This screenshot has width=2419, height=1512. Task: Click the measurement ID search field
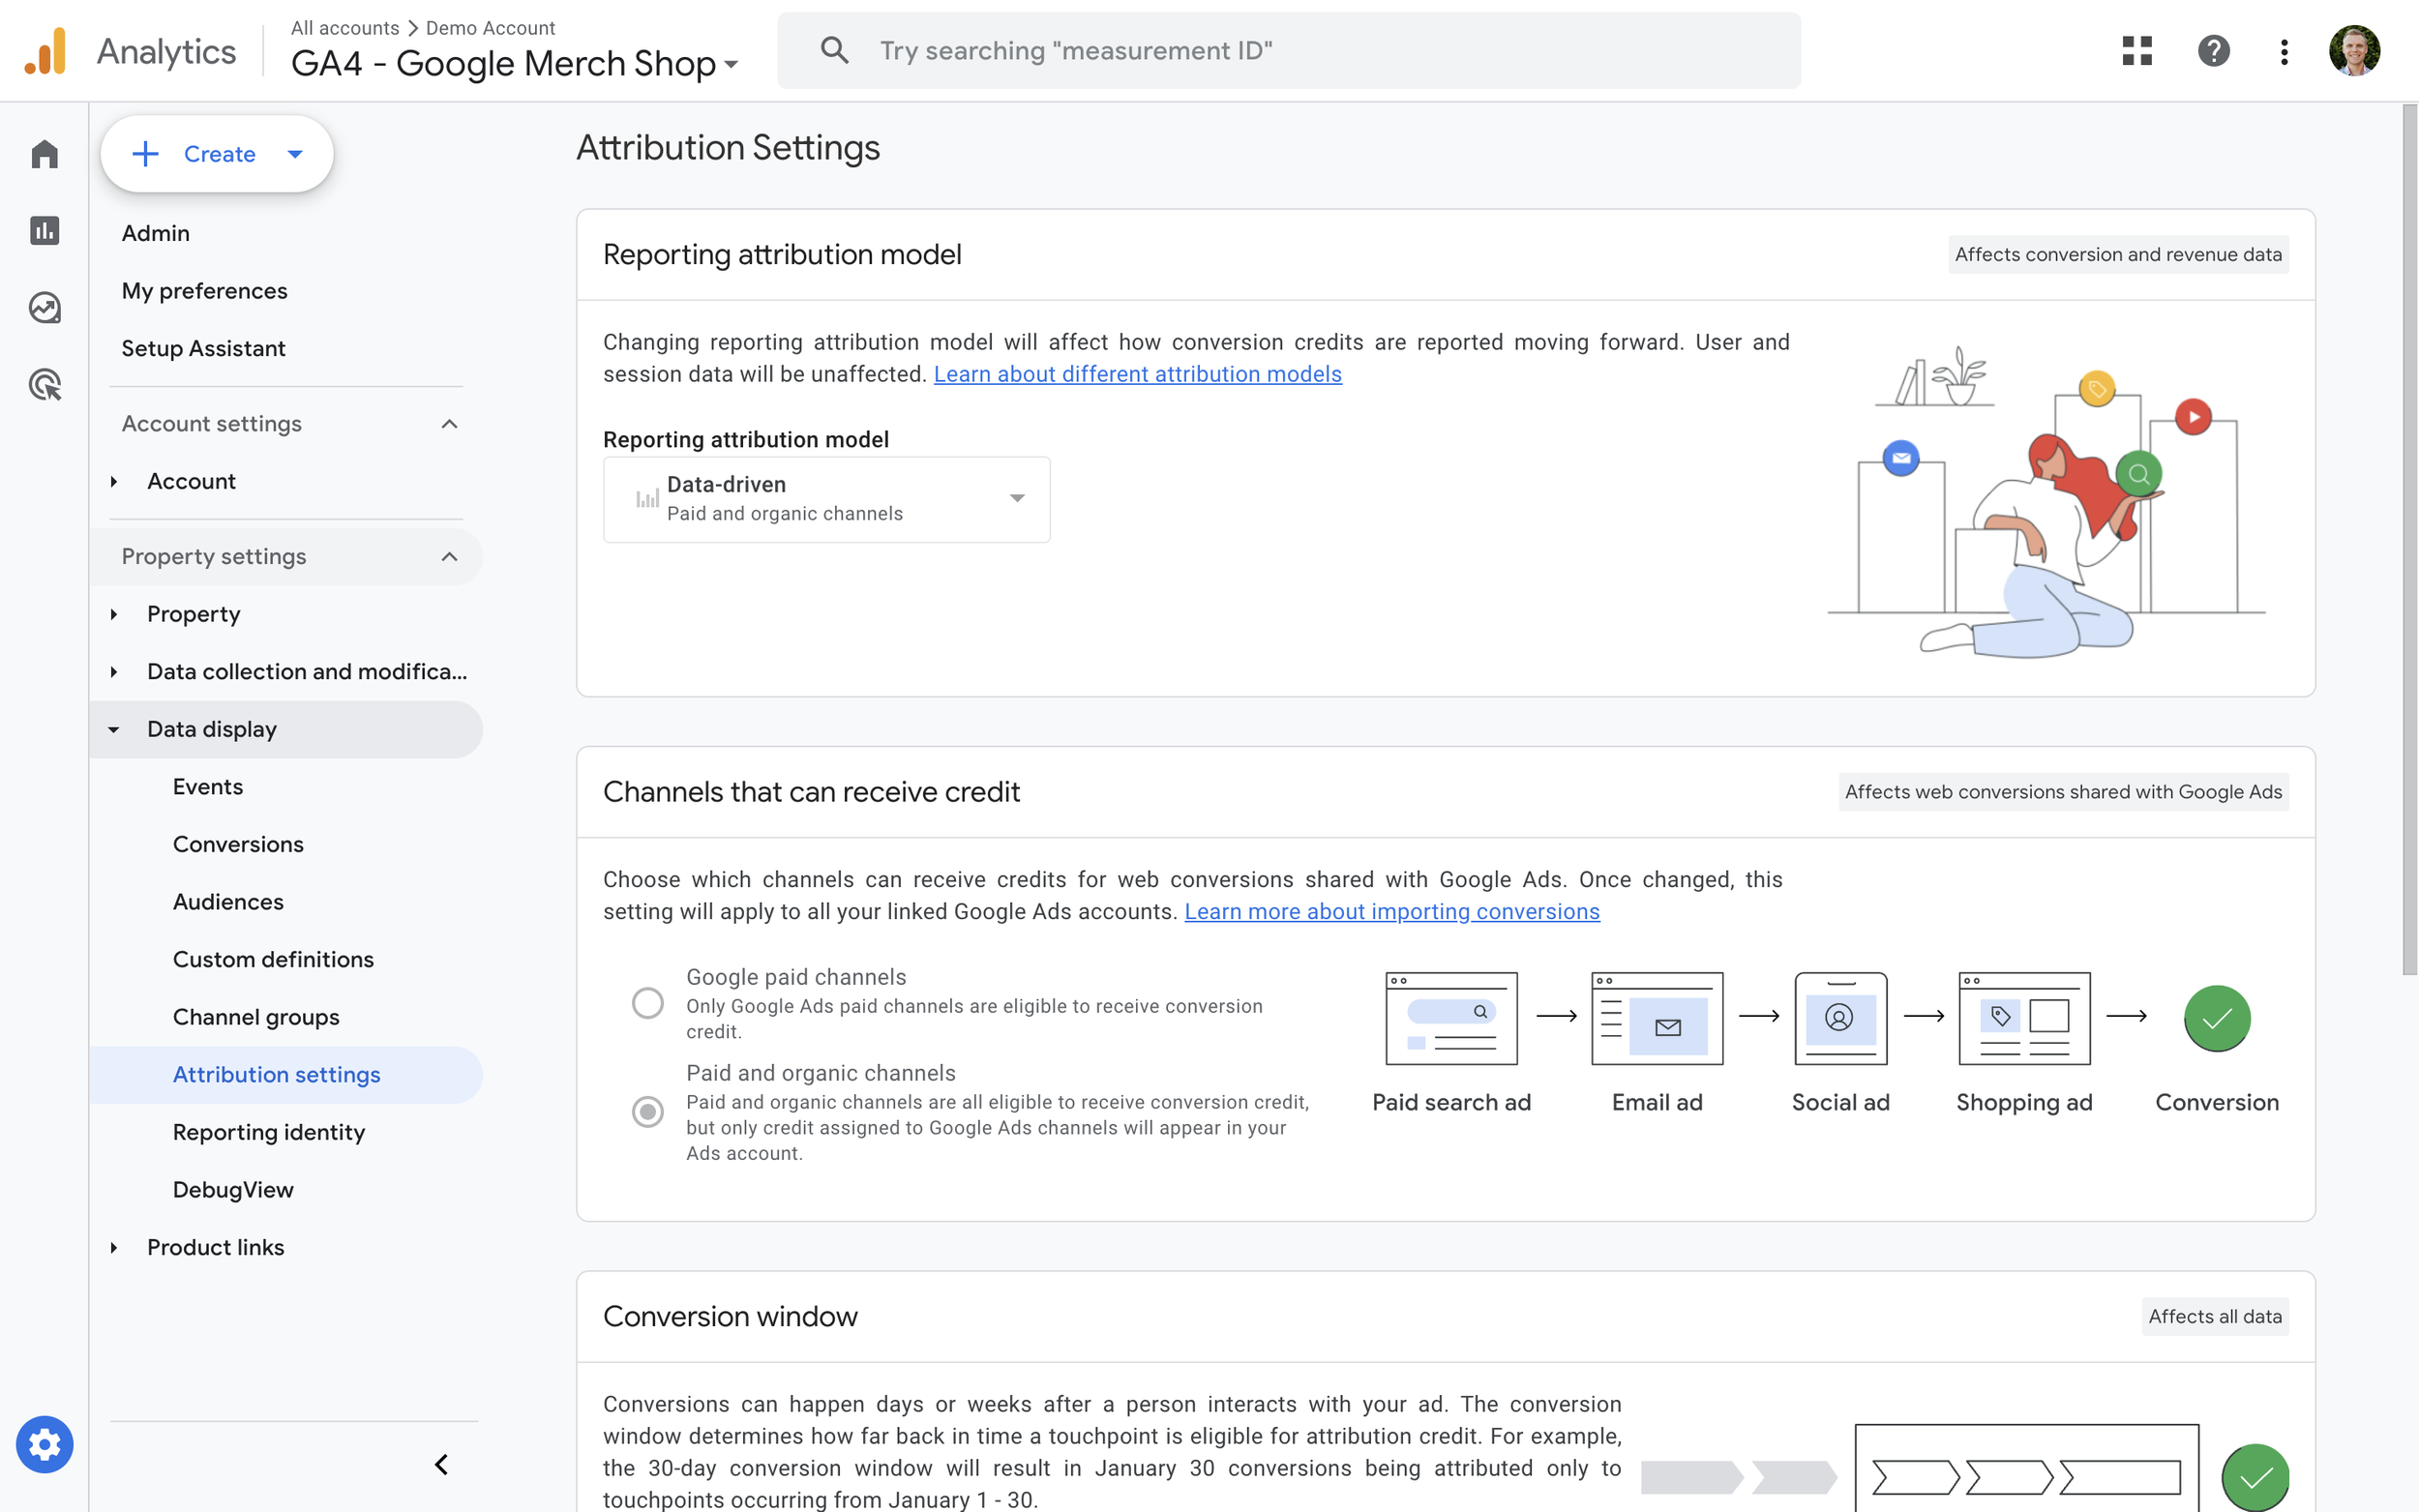pyautogui.click(x=1289, y=49)
